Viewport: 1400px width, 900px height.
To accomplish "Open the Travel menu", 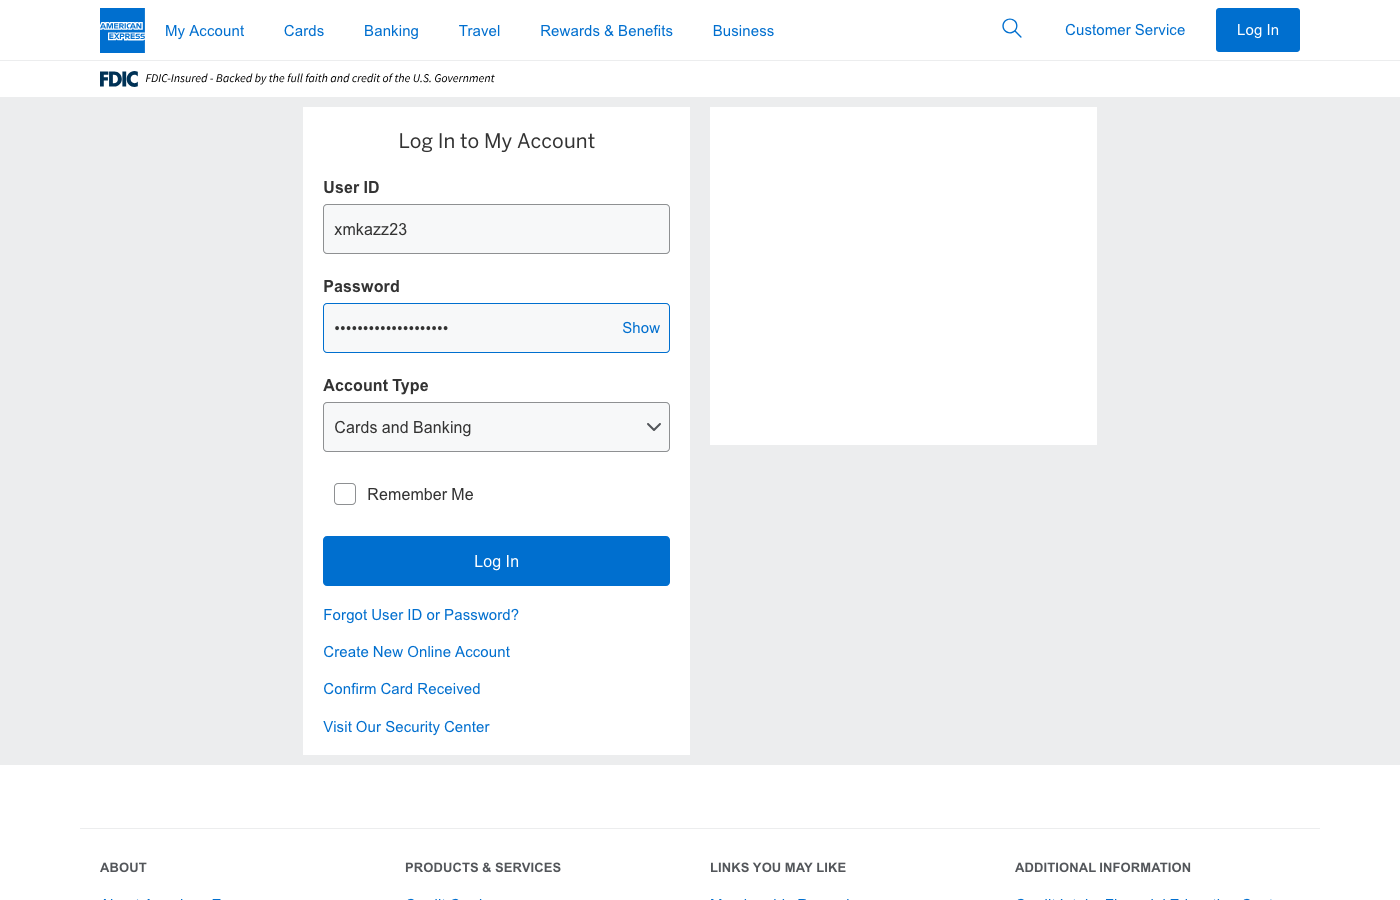I will coord(479,31).
